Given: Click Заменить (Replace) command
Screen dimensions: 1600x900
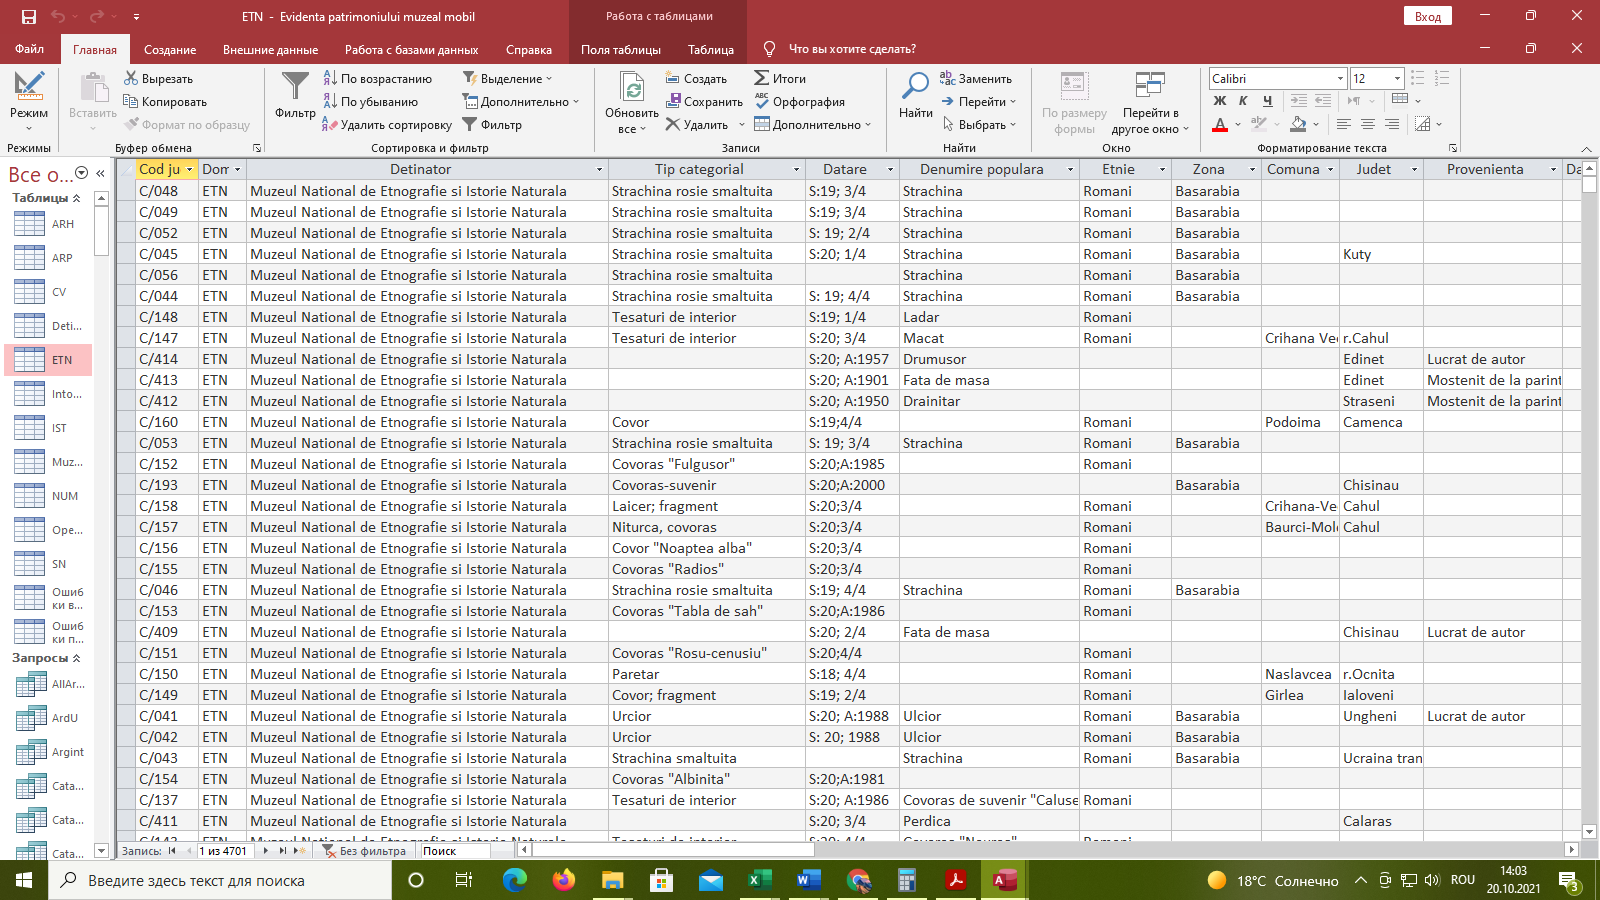Looking at the screenshot, I should pos(976,78).
